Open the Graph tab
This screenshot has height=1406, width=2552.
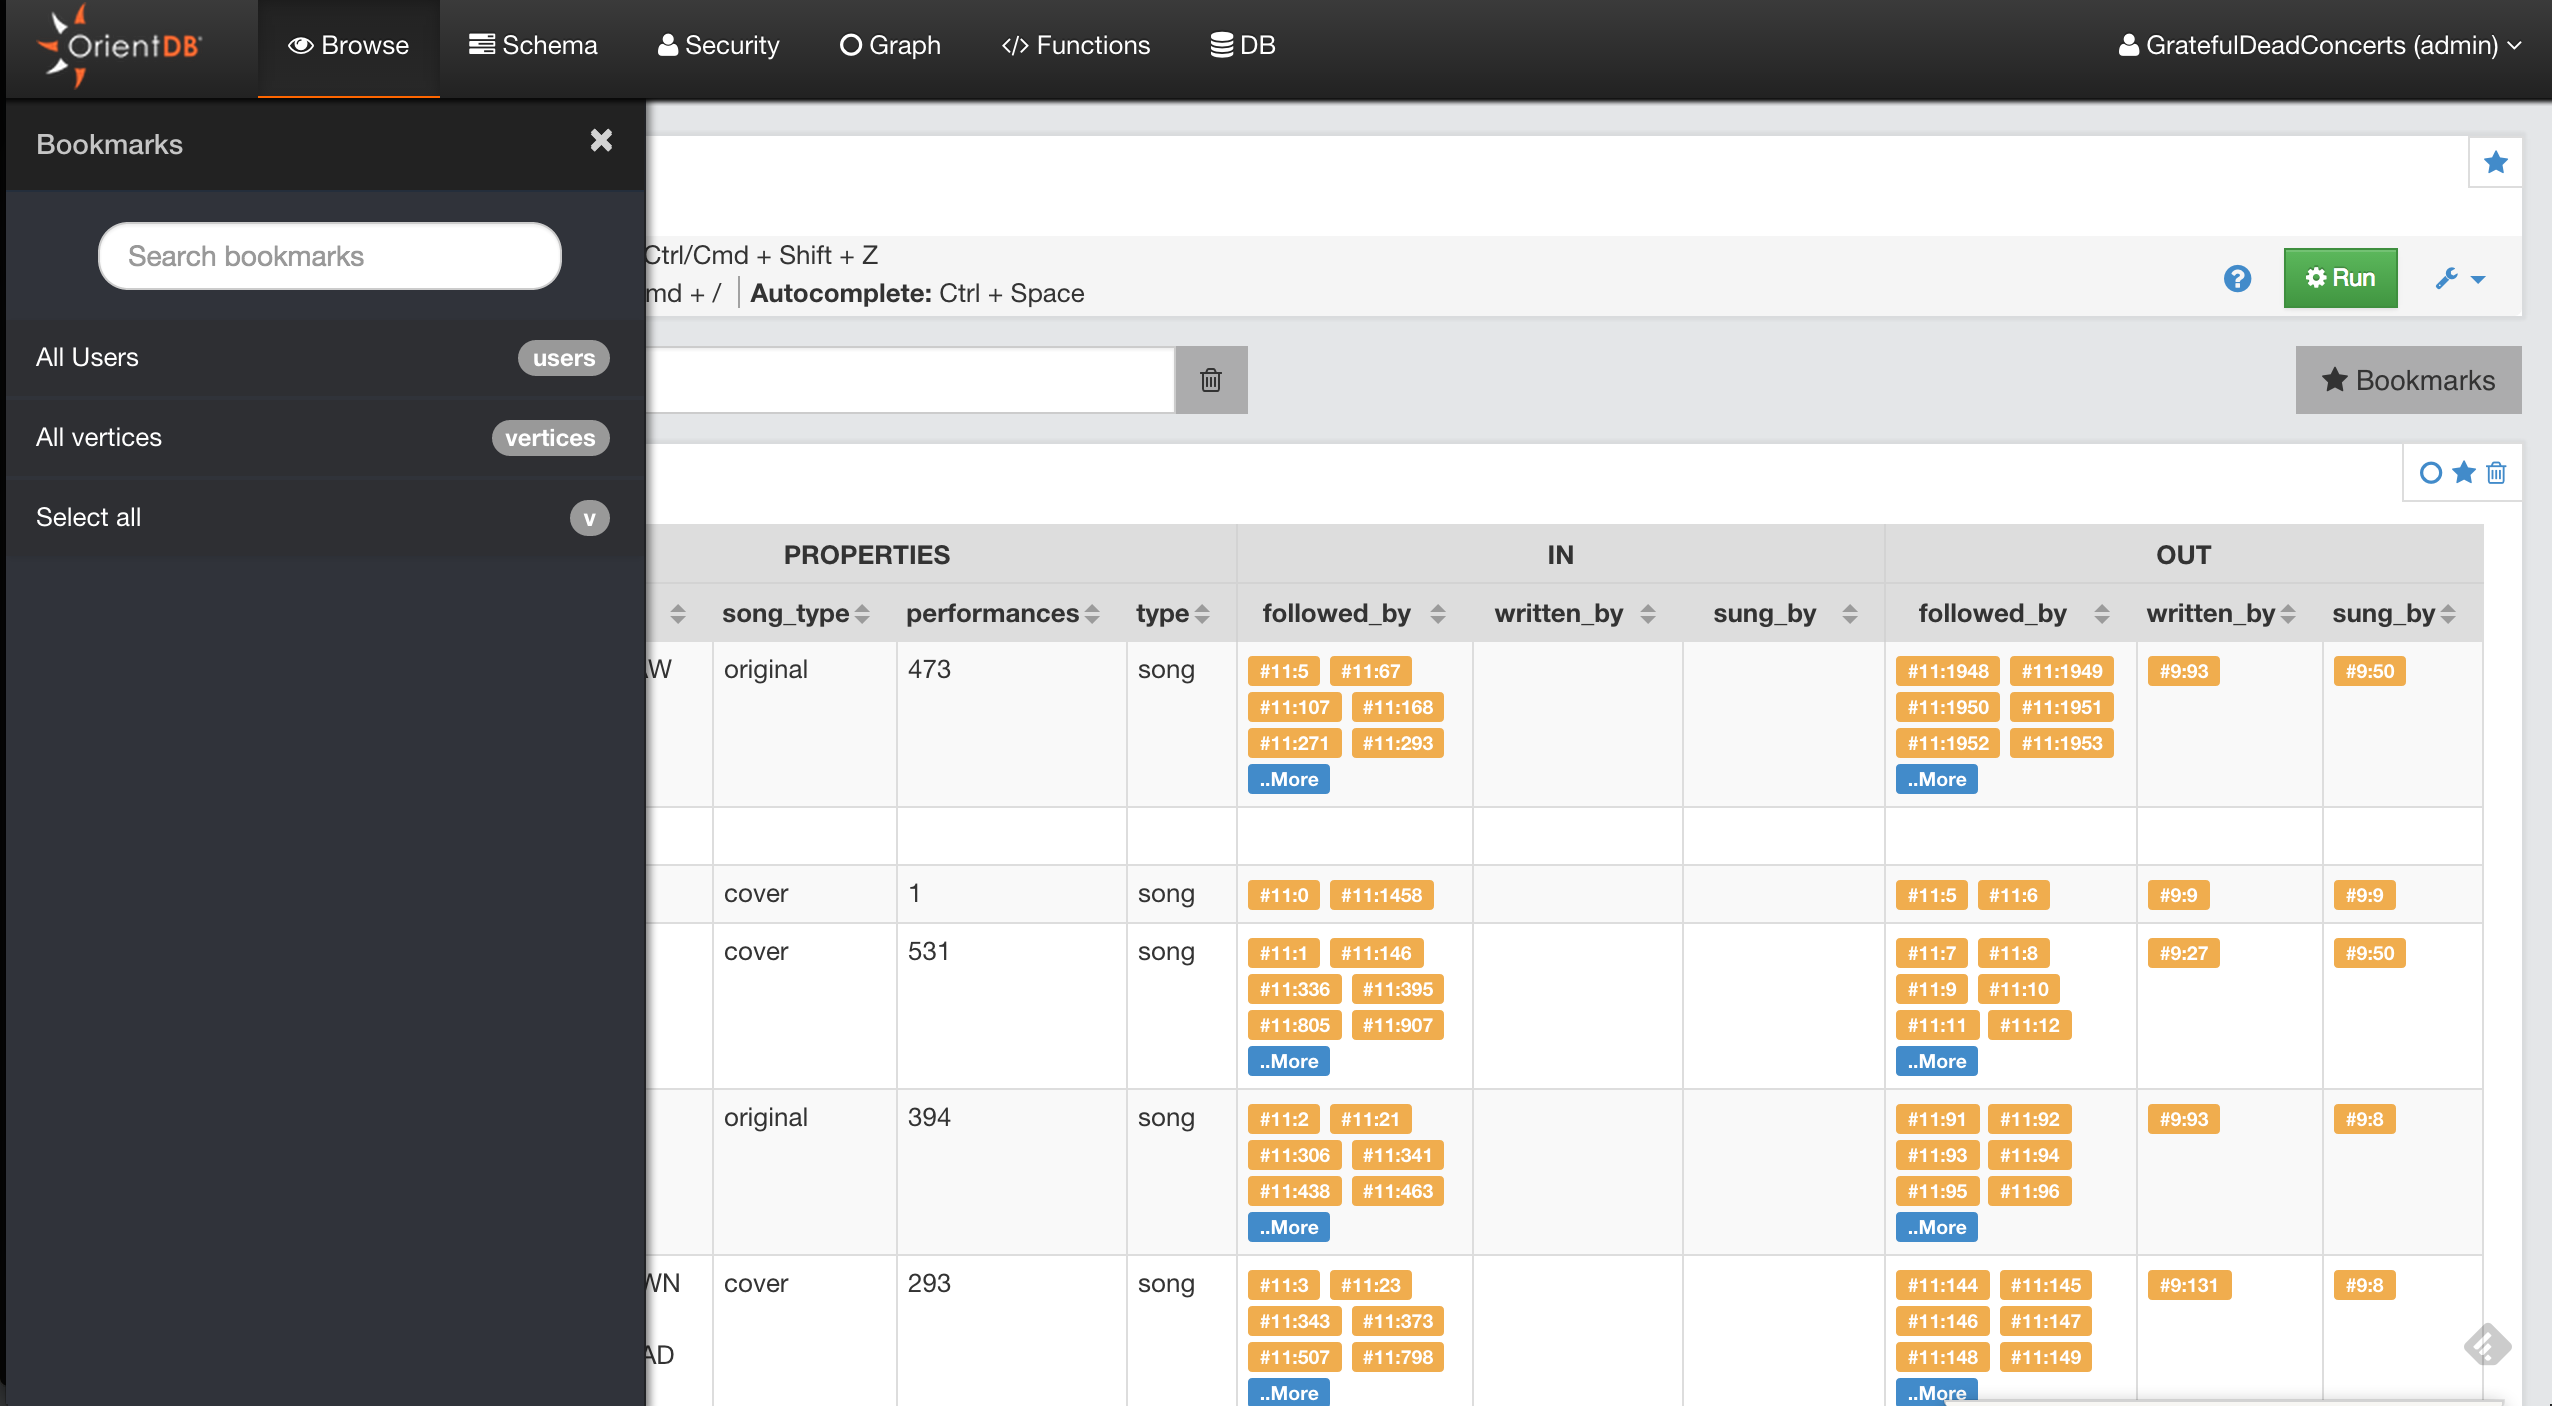[890, 45]
